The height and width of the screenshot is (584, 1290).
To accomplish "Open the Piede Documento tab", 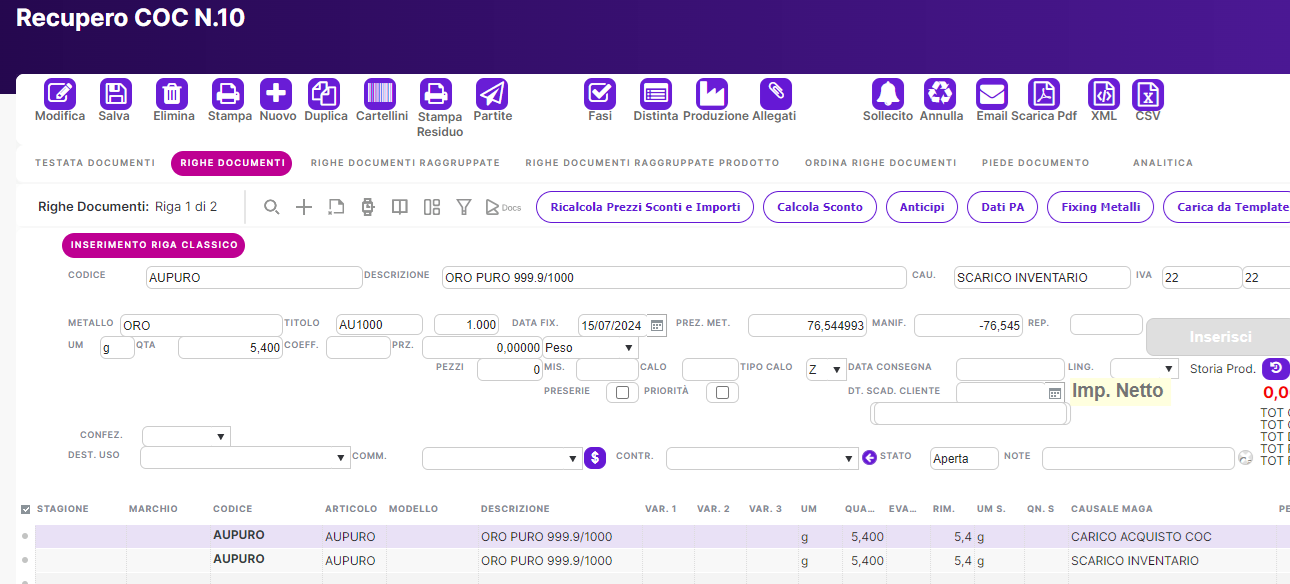I will (x=1035, y=163).
